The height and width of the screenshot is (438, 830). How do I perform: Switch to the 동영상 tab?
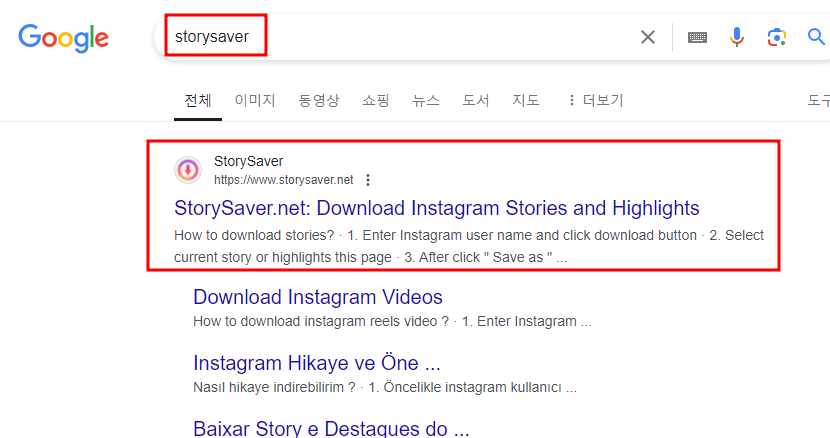pyautogui.click(x=319, y=100)
